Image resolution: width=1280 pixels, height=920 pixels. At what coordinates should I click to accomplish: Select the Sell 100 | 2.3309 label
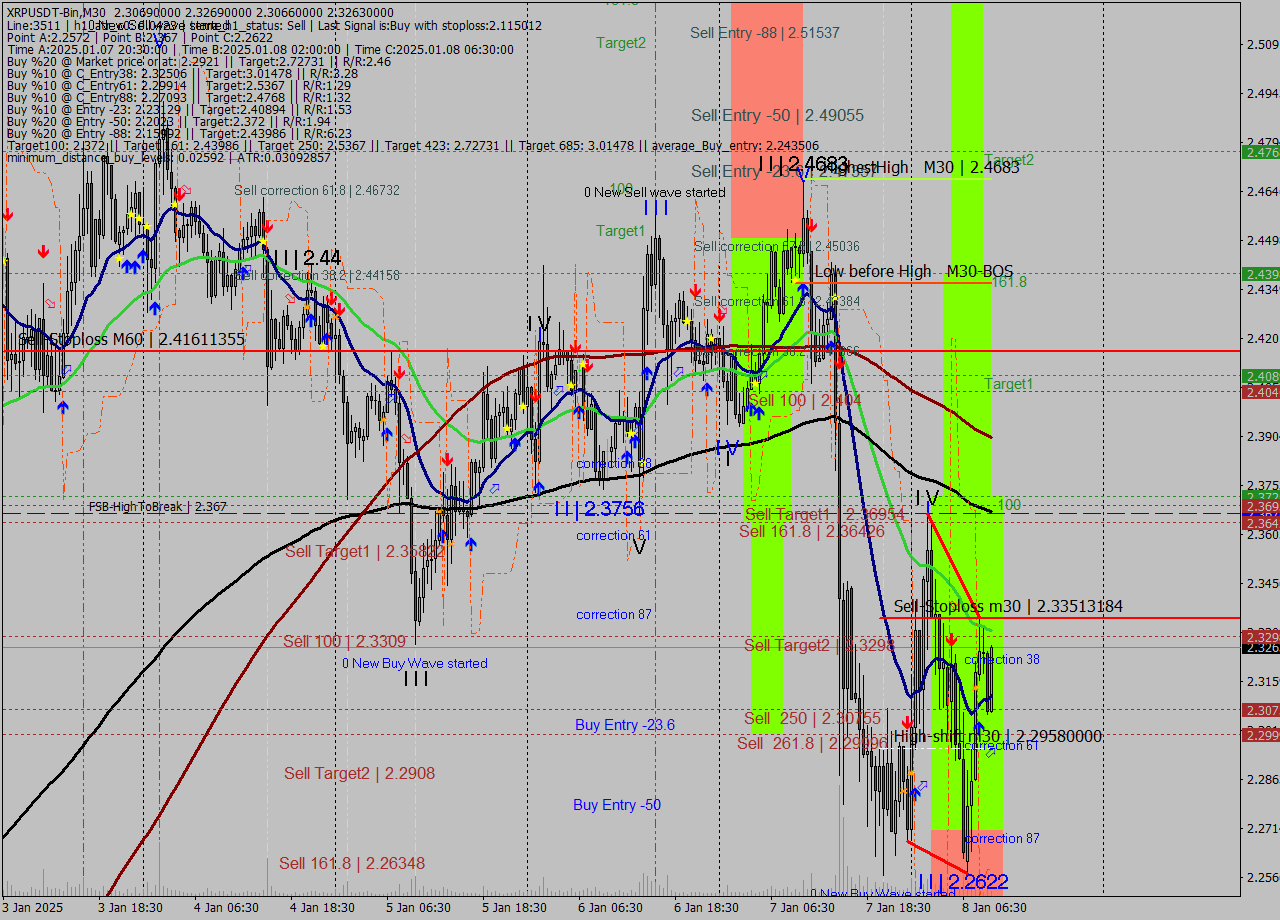345,641
